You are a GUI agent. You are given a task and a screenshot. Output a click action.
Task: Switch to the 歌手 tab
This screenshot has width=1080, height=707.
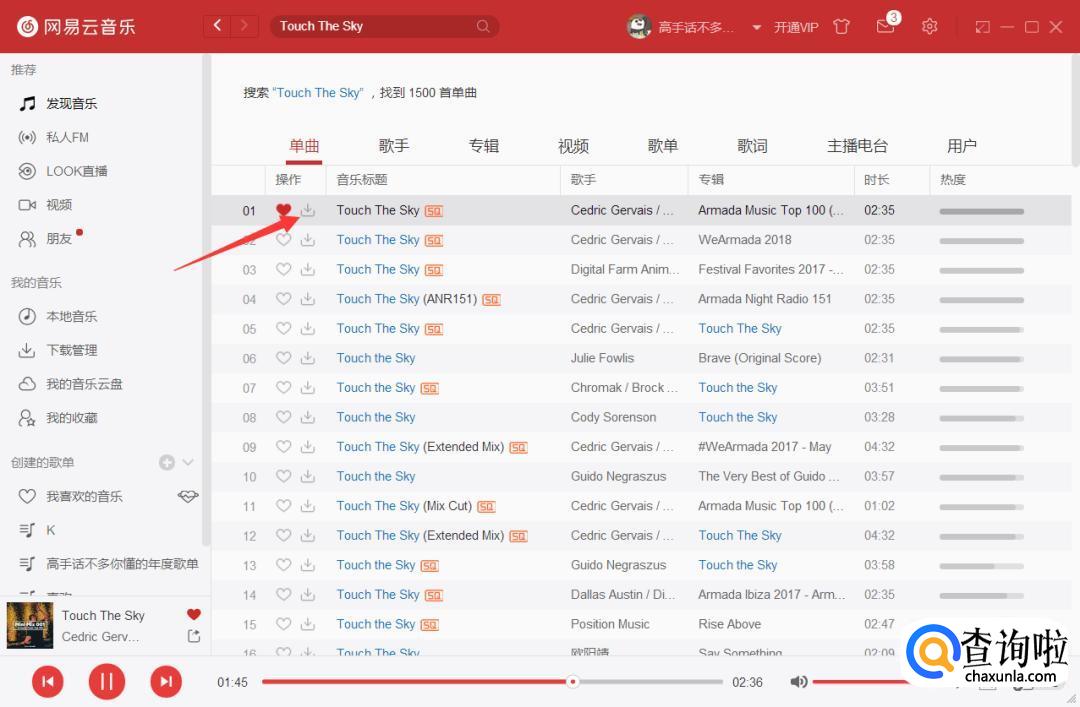tap(394, 146)
